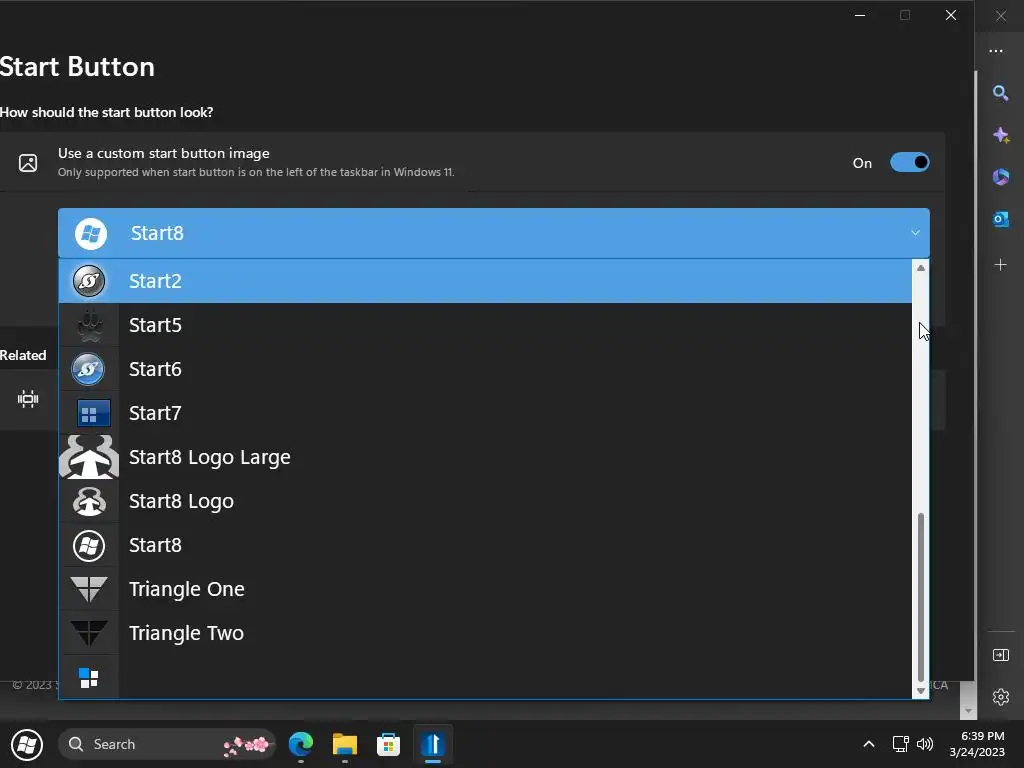Turn off the custom start button image toggle
1024x768 pixels.
click(910, 163)
